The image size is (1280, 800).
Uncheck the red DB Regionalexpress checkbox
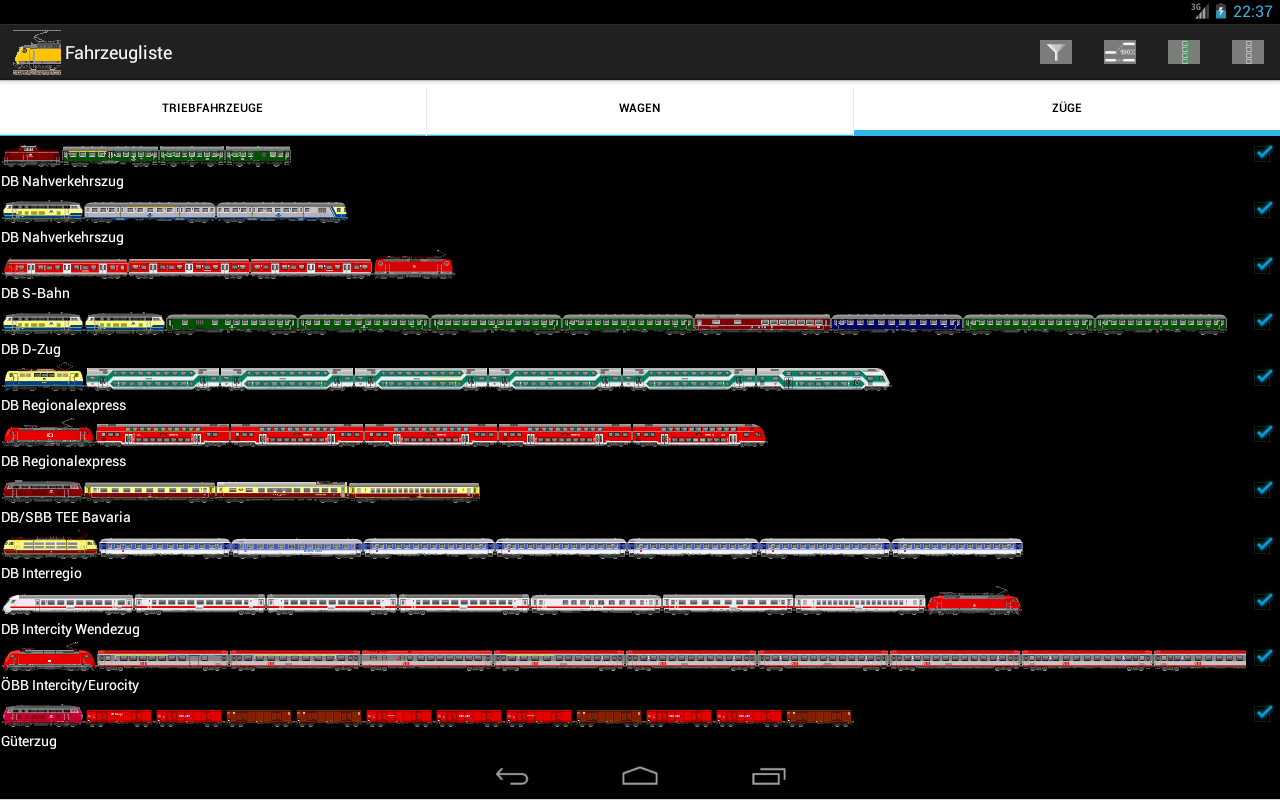tap(1264, 433)
